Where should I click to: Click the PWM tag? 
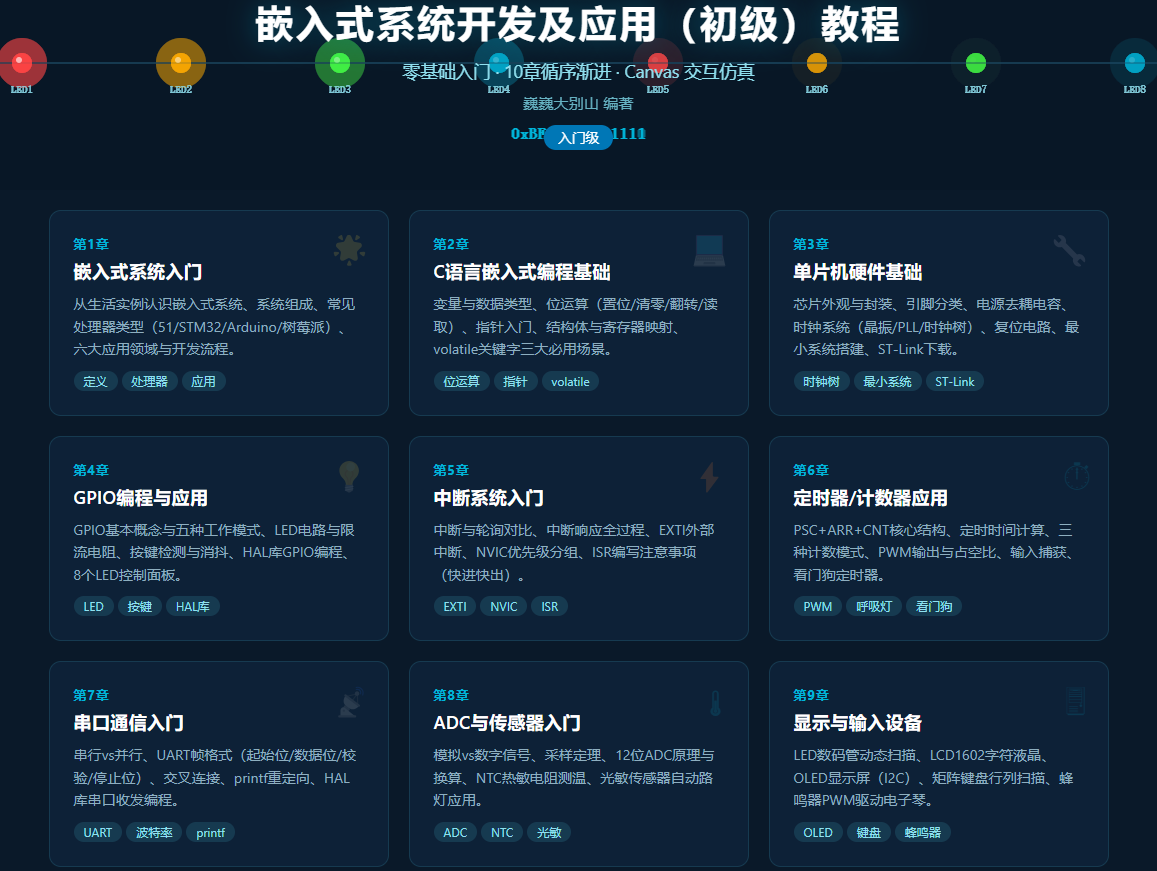click(x=818, y=607)
